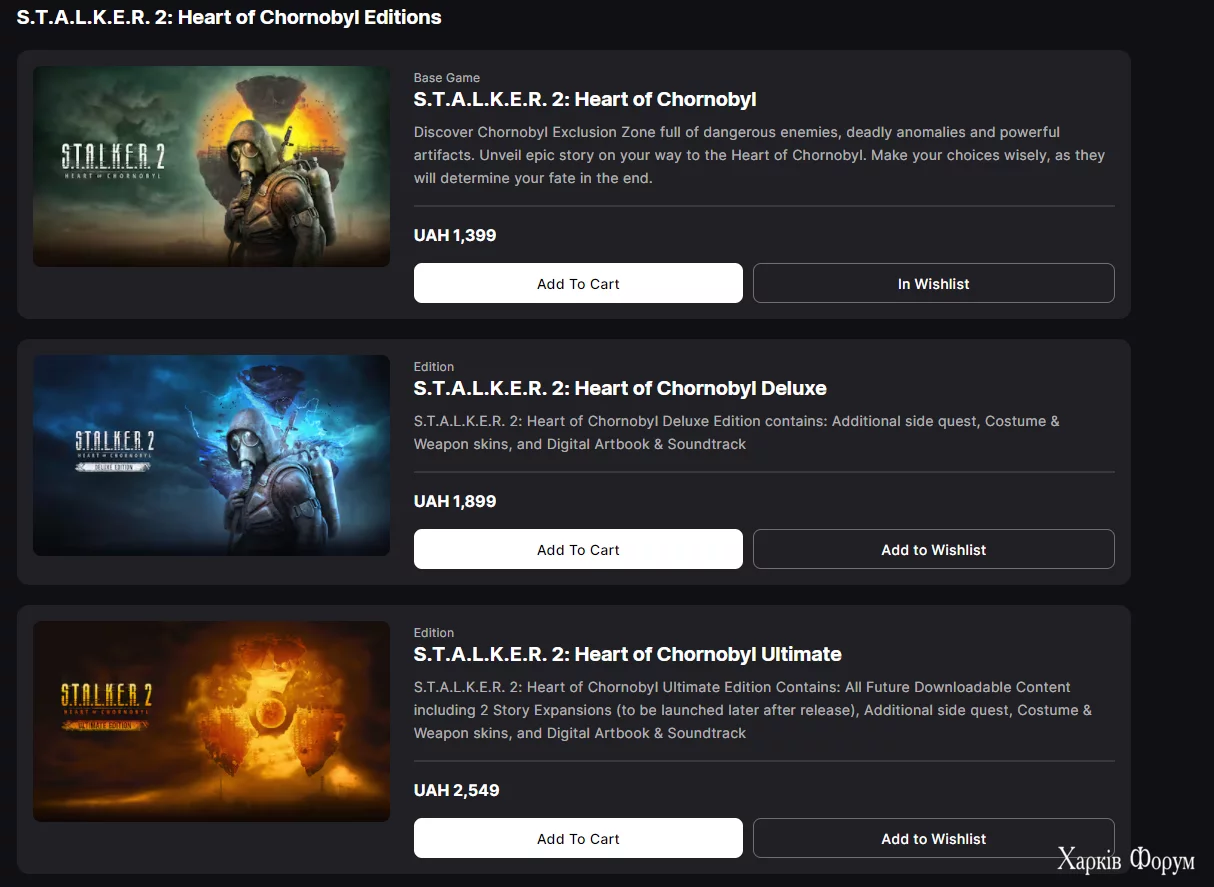Add the Deluxe edition to wishlist

click(x=933, y=549)
